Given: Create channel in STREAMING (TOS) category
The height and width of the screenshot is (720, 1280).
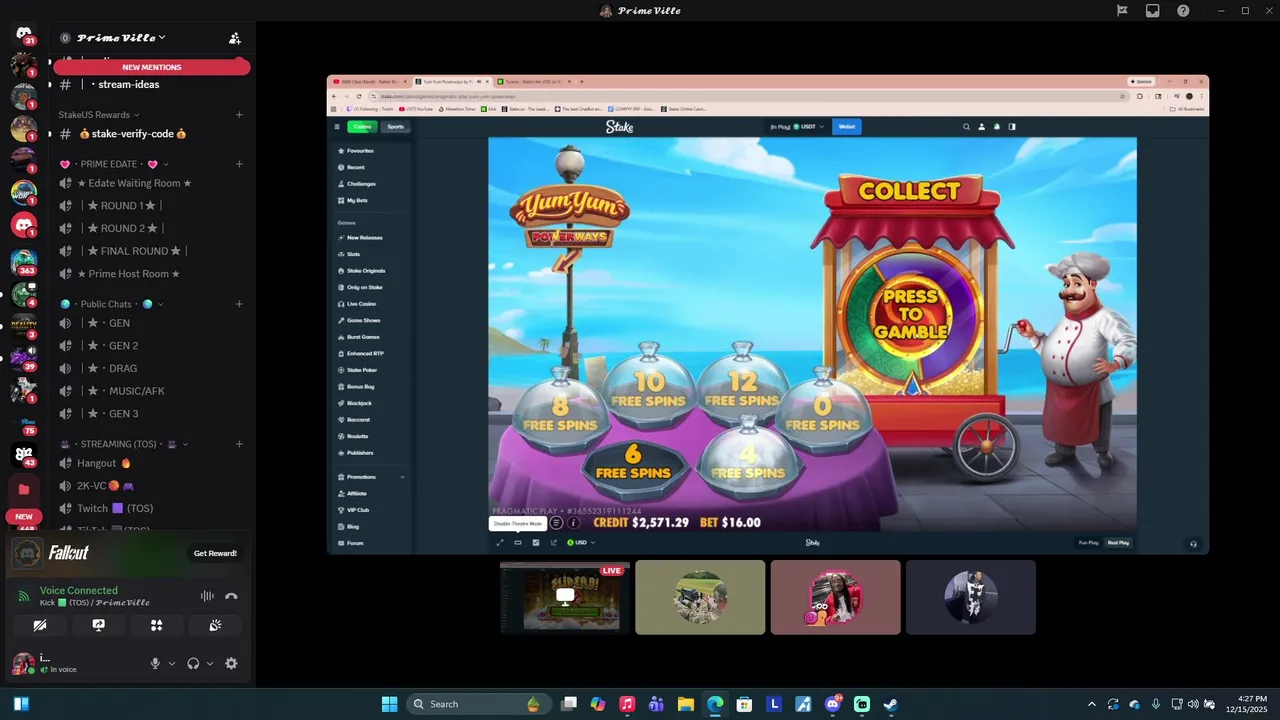Looking at the screenshot, I should (239, 444).
